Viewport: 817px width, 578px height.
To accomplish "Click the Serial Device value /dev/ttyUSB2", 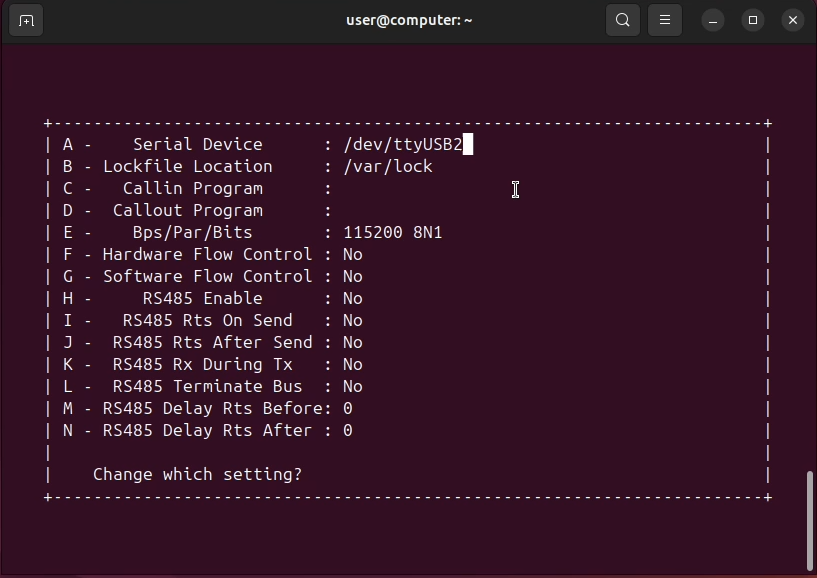I will point(402,145).
